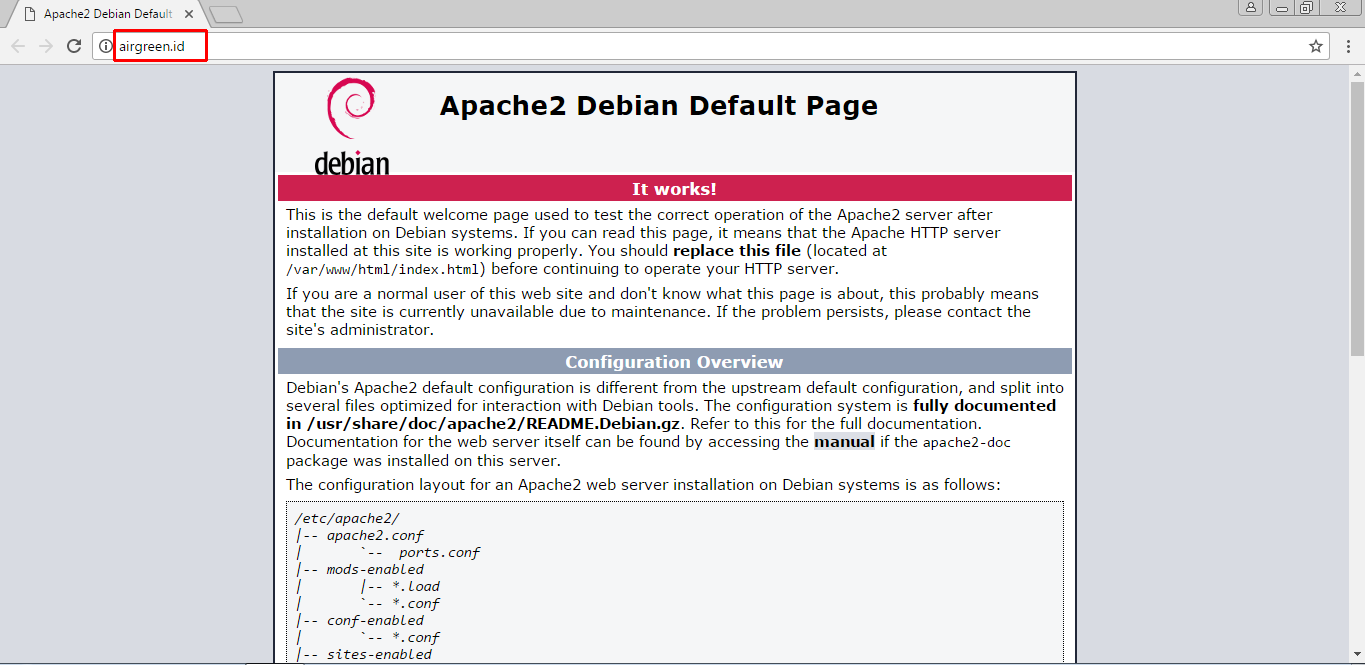The height and width of the screenshot is (665, 1365).
Task: Click the Configuration Overview header
Action: click(675, 362)
